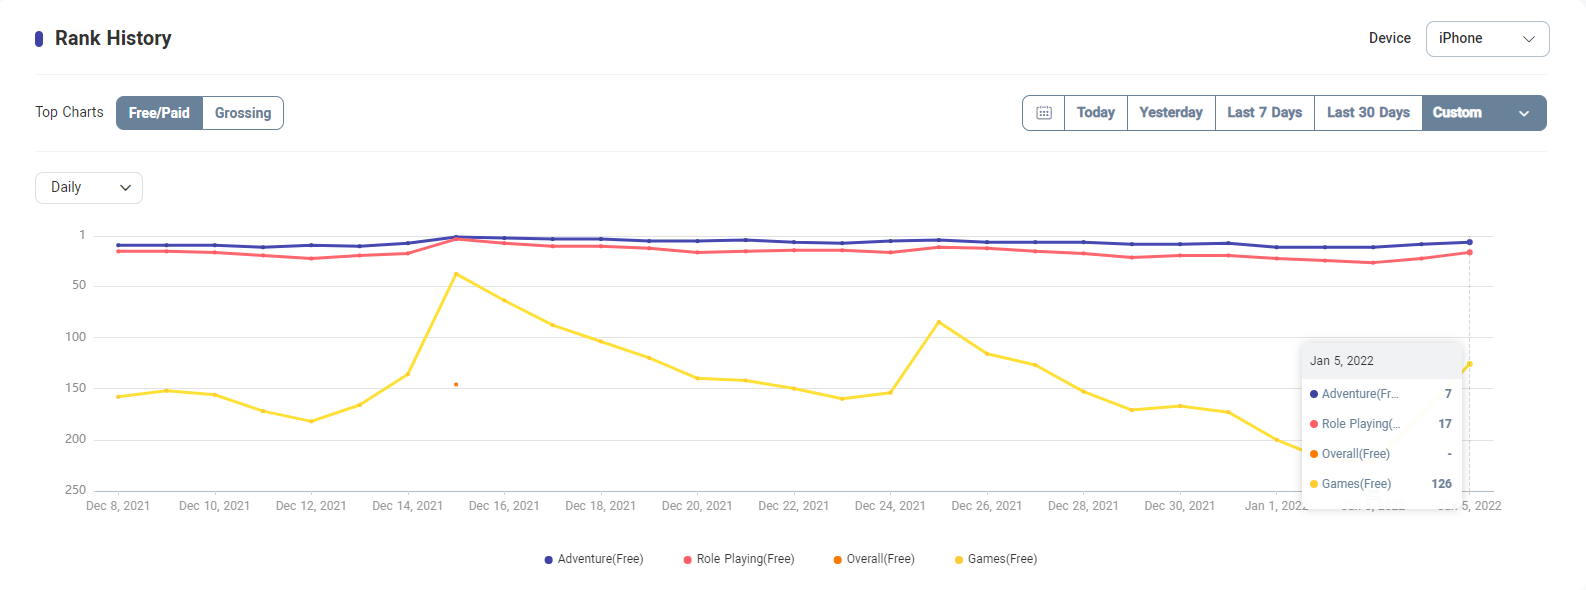Viewport: 1586px width, 590px height.
Task: Click the Adventure(Free) end point on Jan 5
Action: tap(1469, 242)
